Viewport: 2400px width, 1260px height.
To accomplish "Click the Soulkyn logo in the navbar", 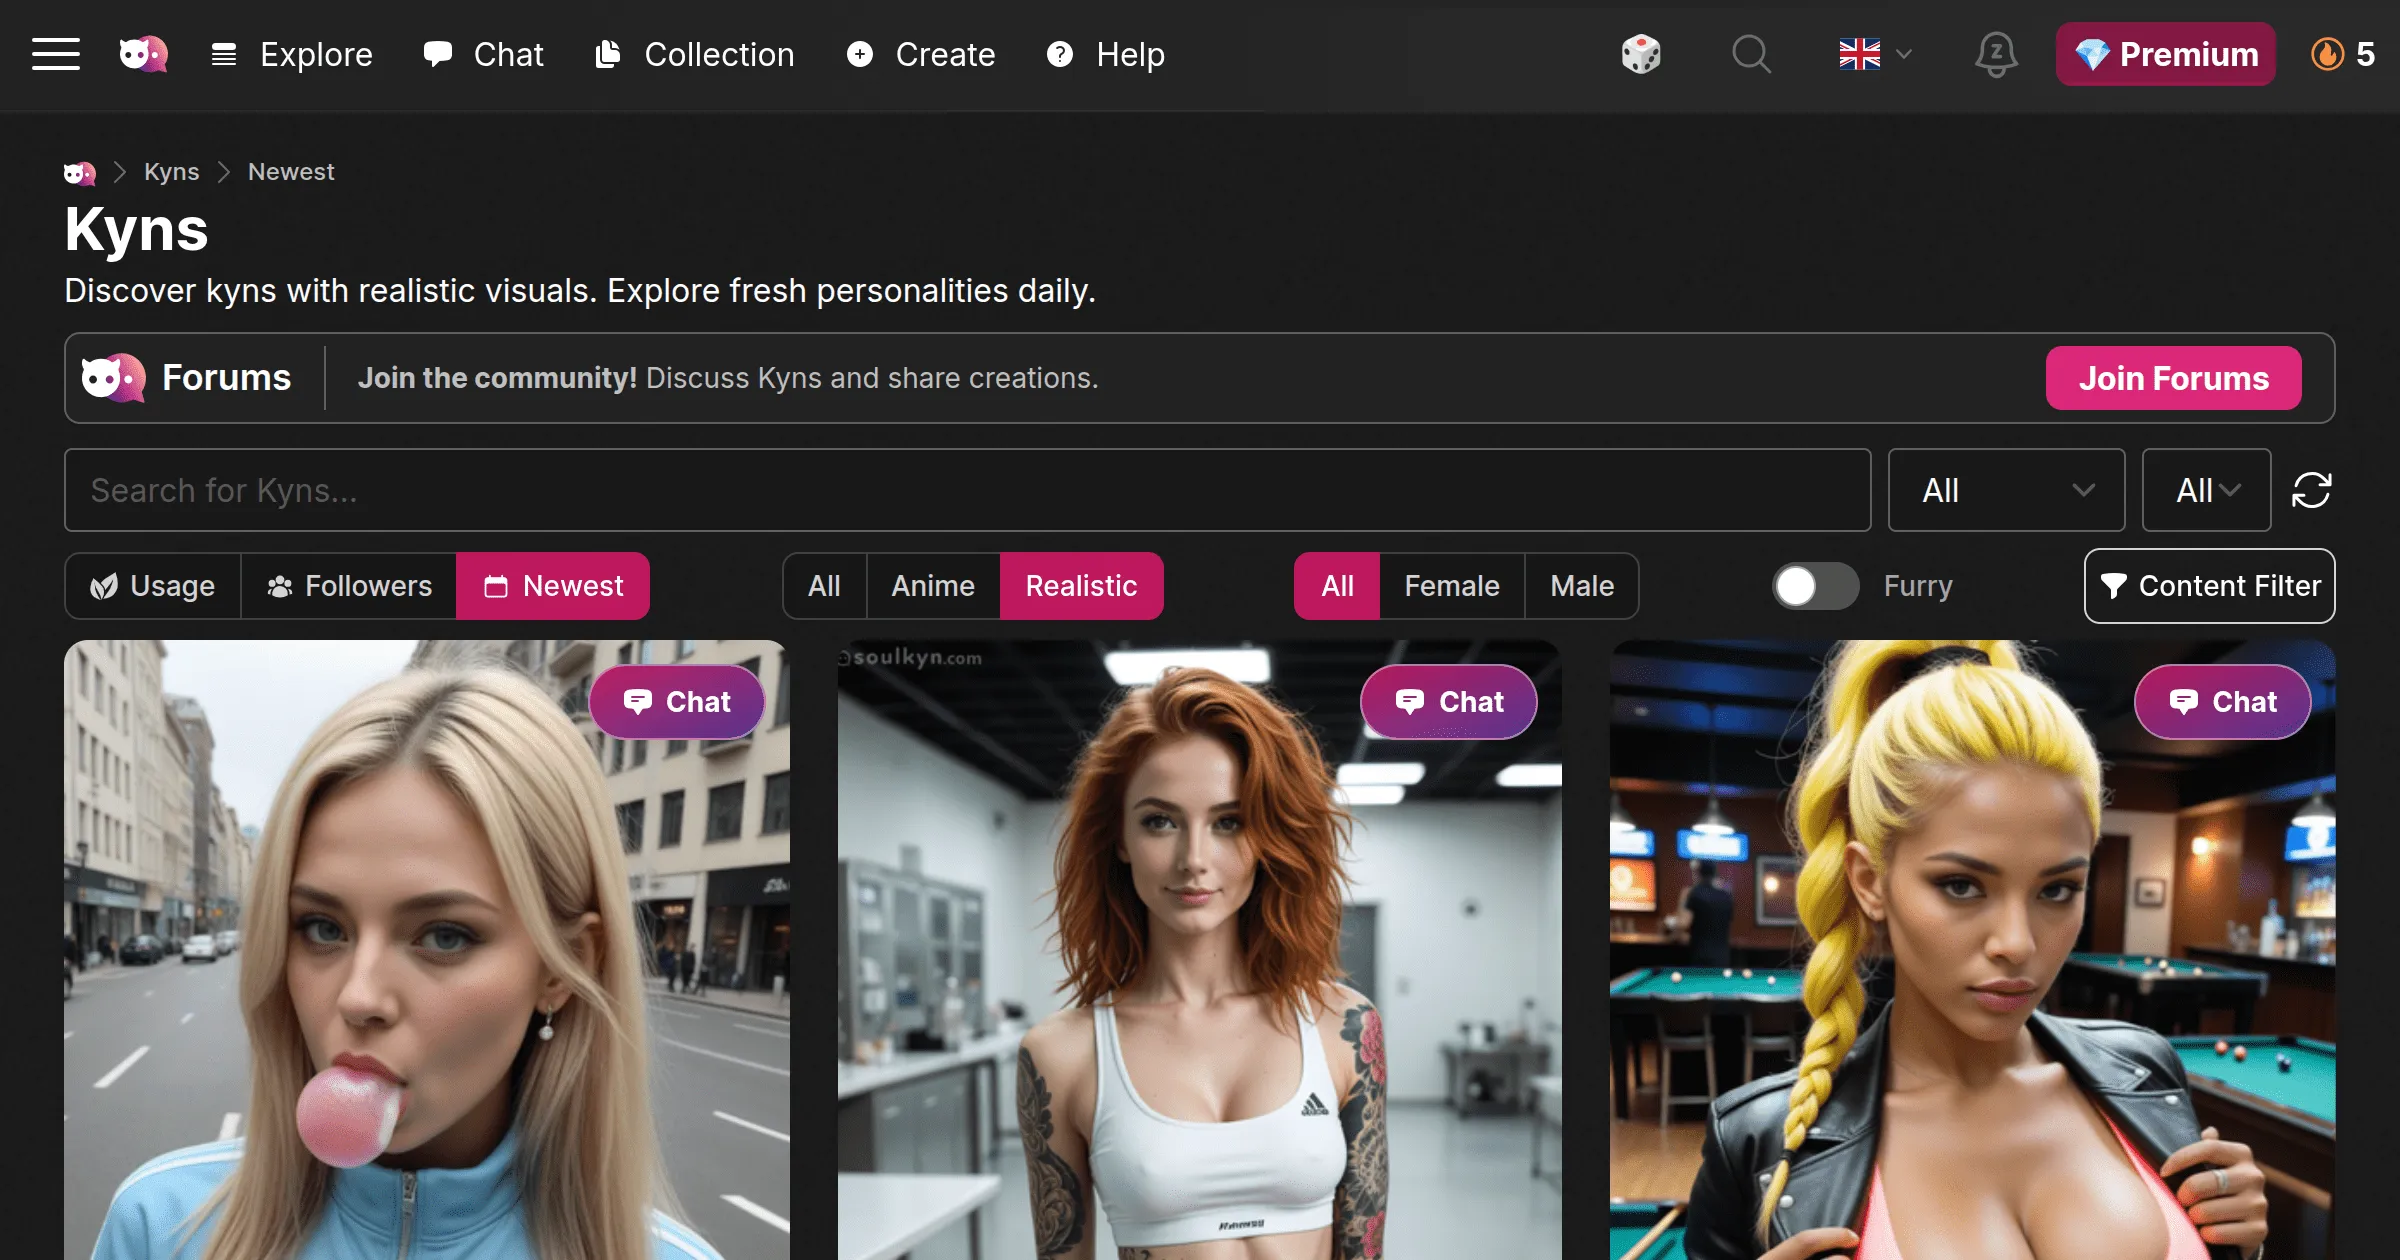I will point(142,54).
